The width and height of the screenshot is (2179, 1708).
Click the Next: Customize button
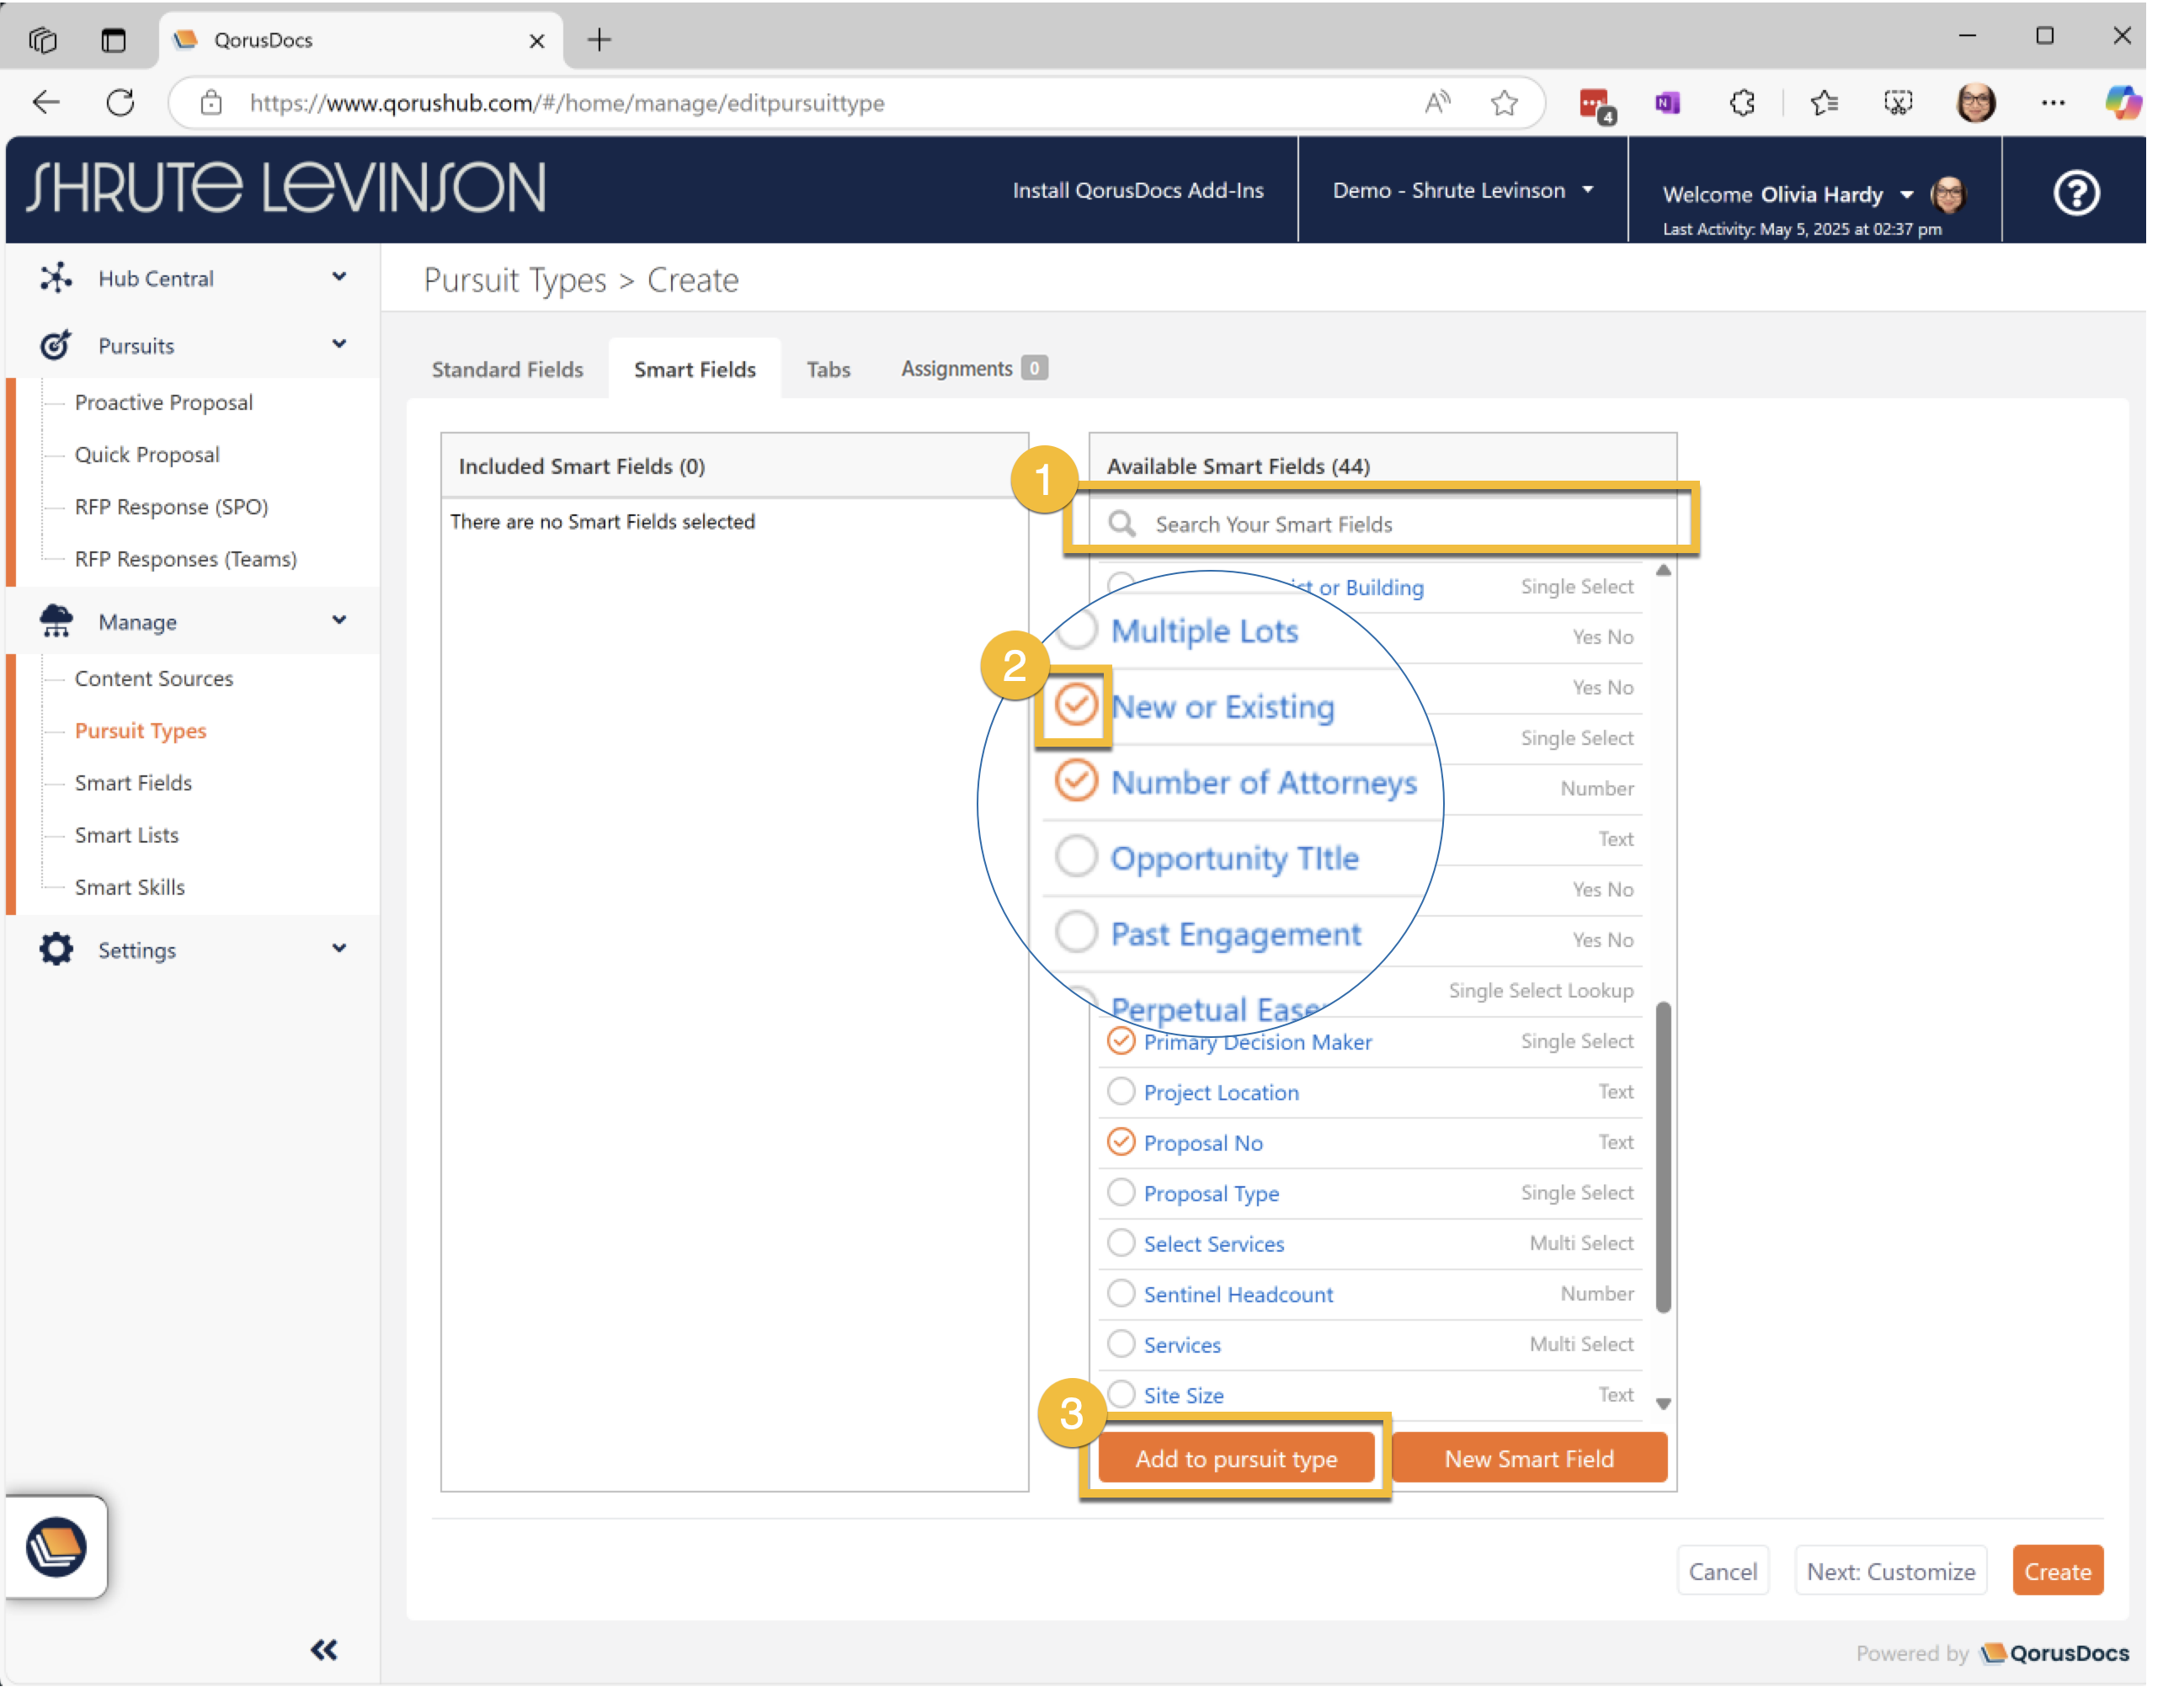tap(1890, 1571)
